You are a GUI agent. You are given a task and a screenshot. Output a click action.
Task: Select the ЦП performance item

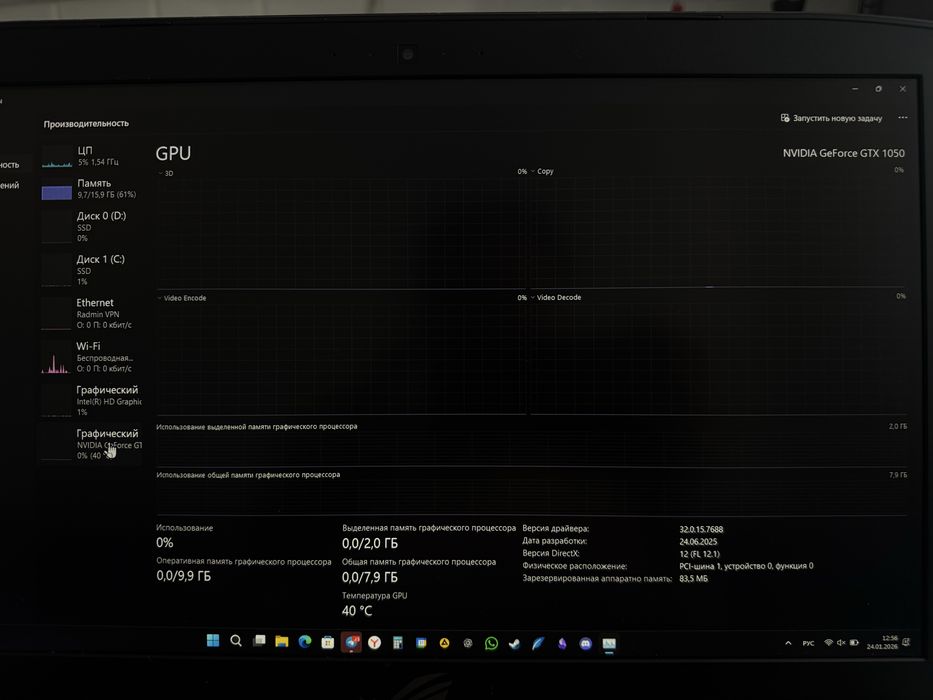pos(91,156)
